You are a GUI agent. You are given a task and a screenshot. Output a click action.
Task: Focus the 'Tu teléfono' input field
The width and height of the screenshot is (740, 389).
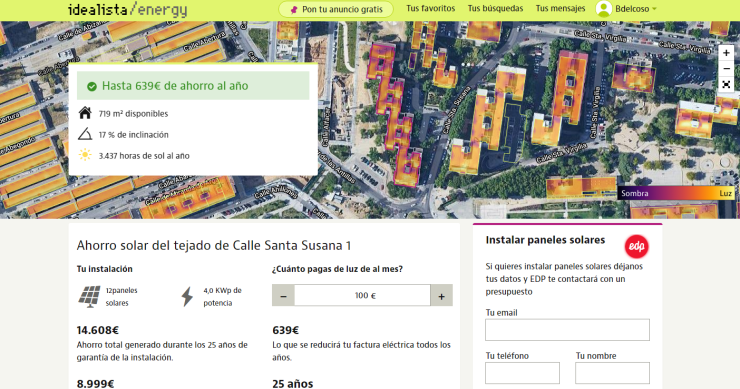pyautogui.click(x=522, y=373)
